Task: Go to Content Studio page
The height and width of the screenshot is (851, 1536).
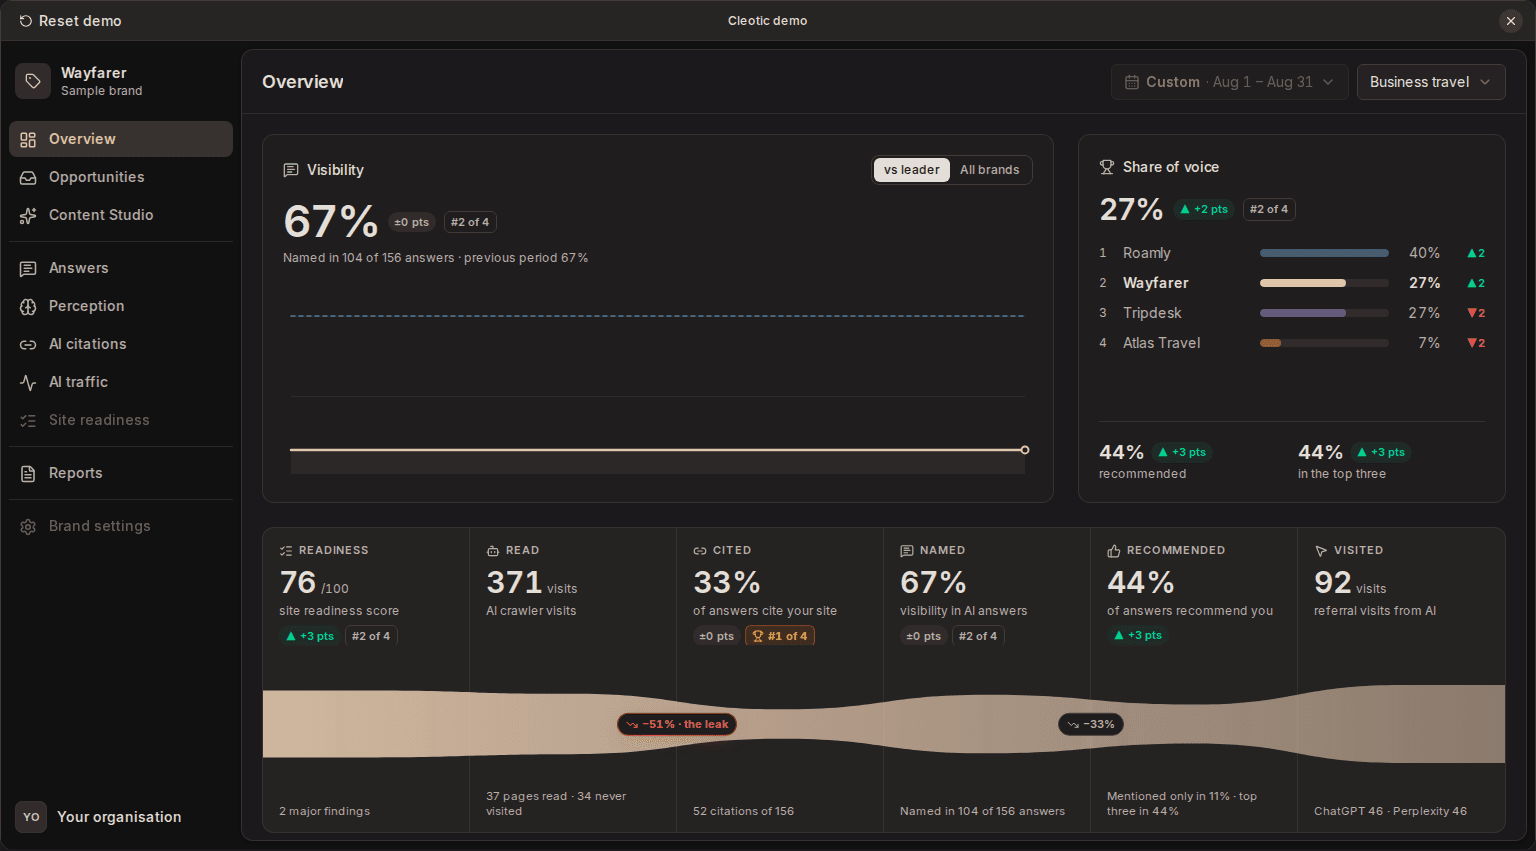Action: (121, 215)
